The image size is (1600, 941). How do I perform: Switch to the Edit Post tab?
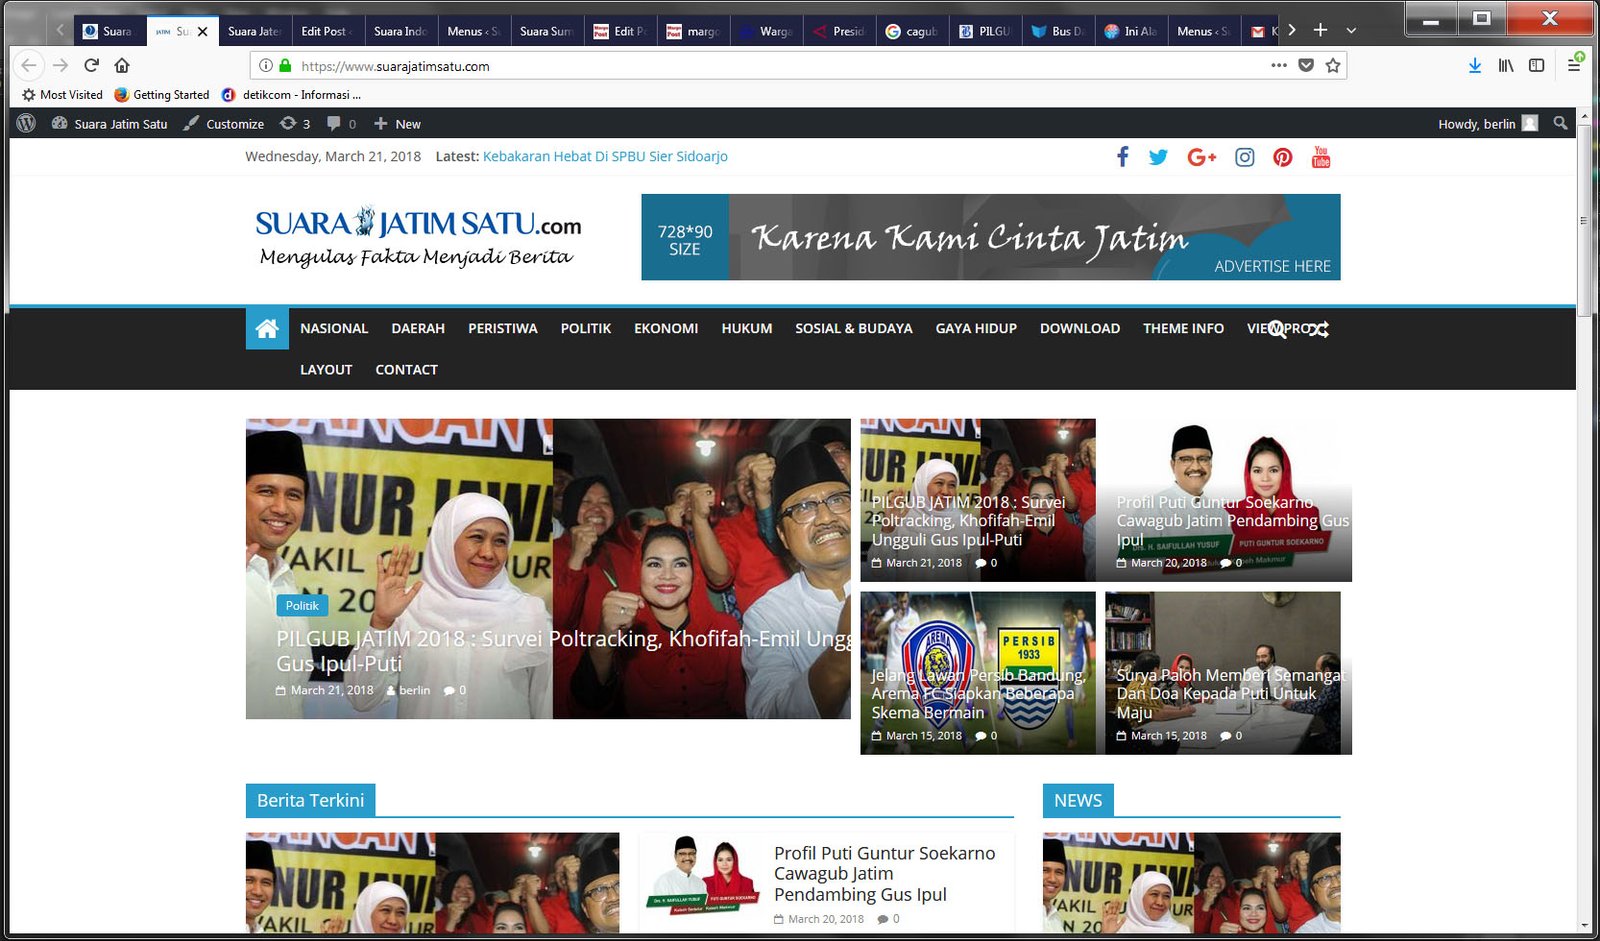(x=326, y=31)
